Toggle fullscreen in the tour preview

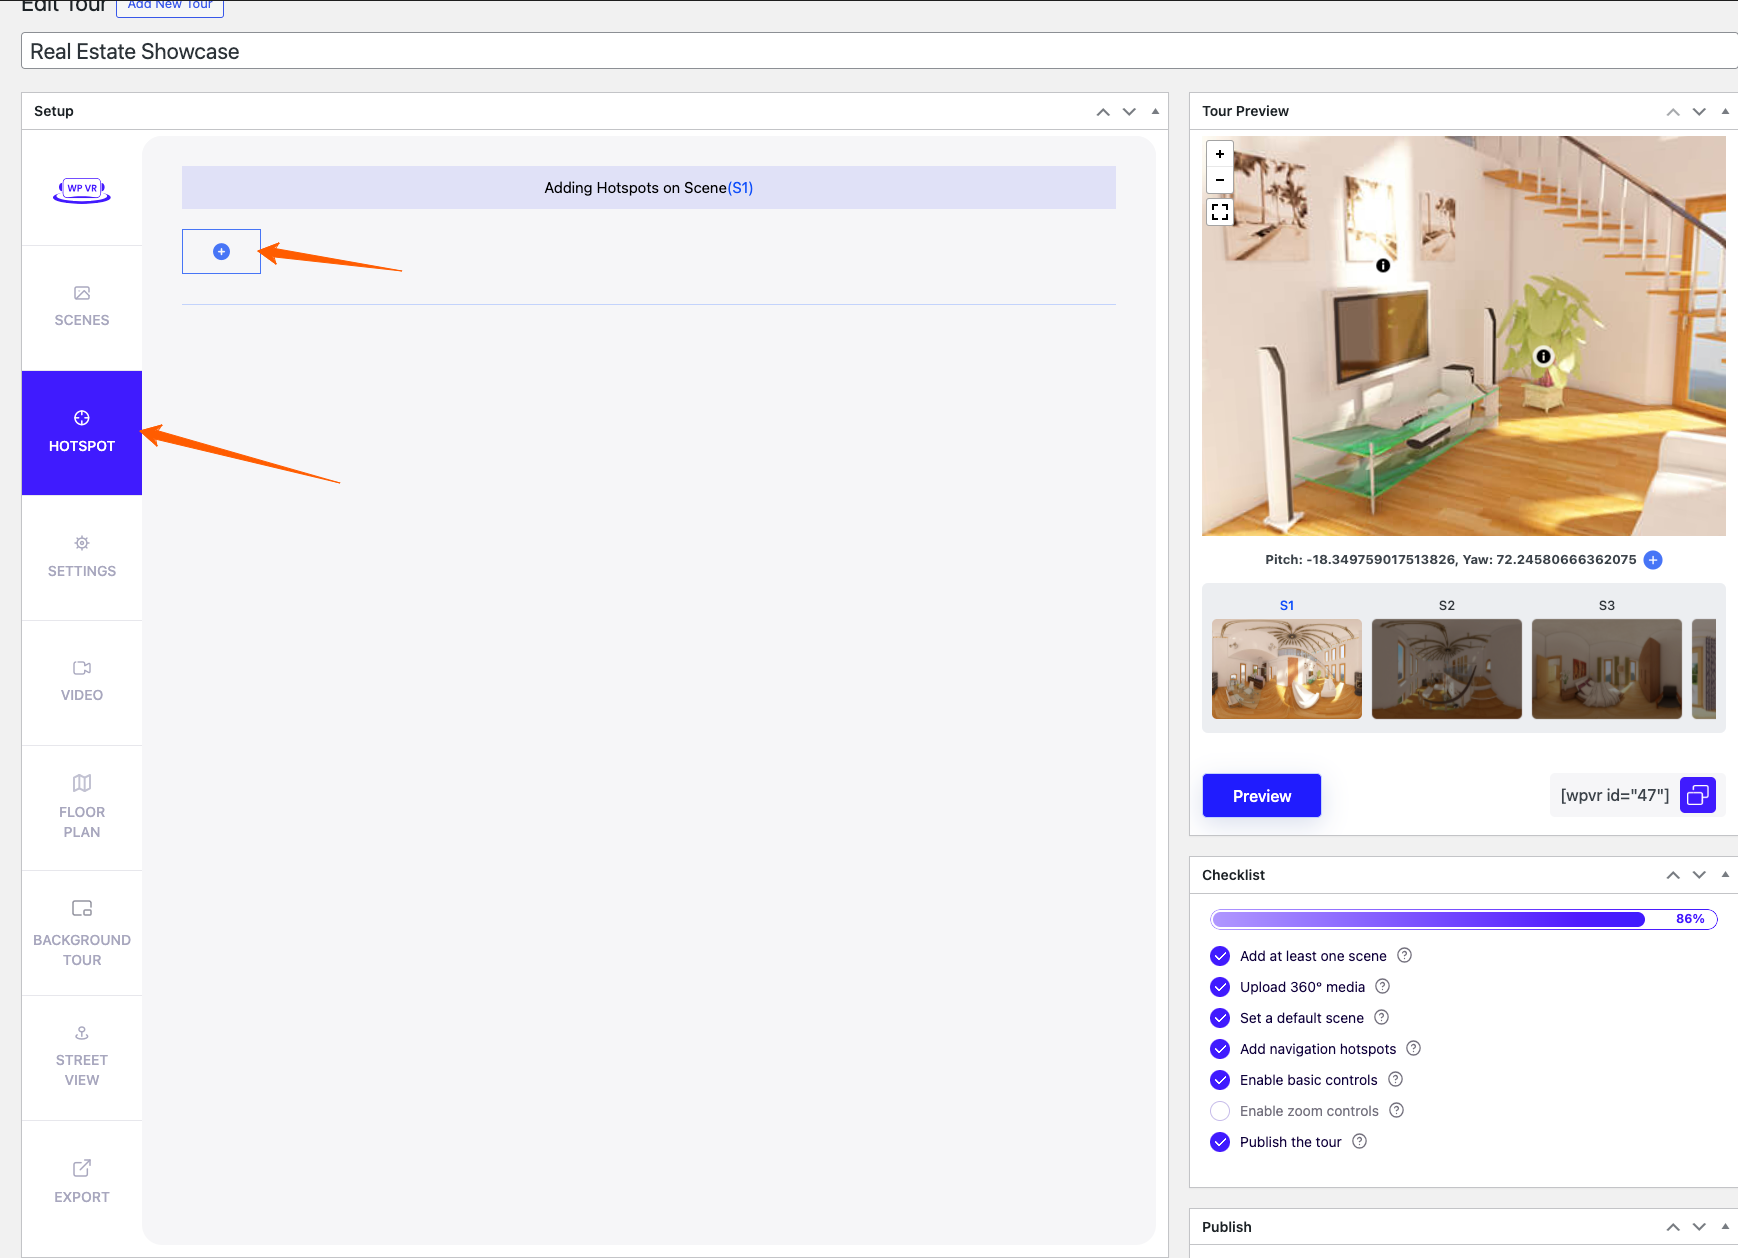click(x=1220, y=212)
